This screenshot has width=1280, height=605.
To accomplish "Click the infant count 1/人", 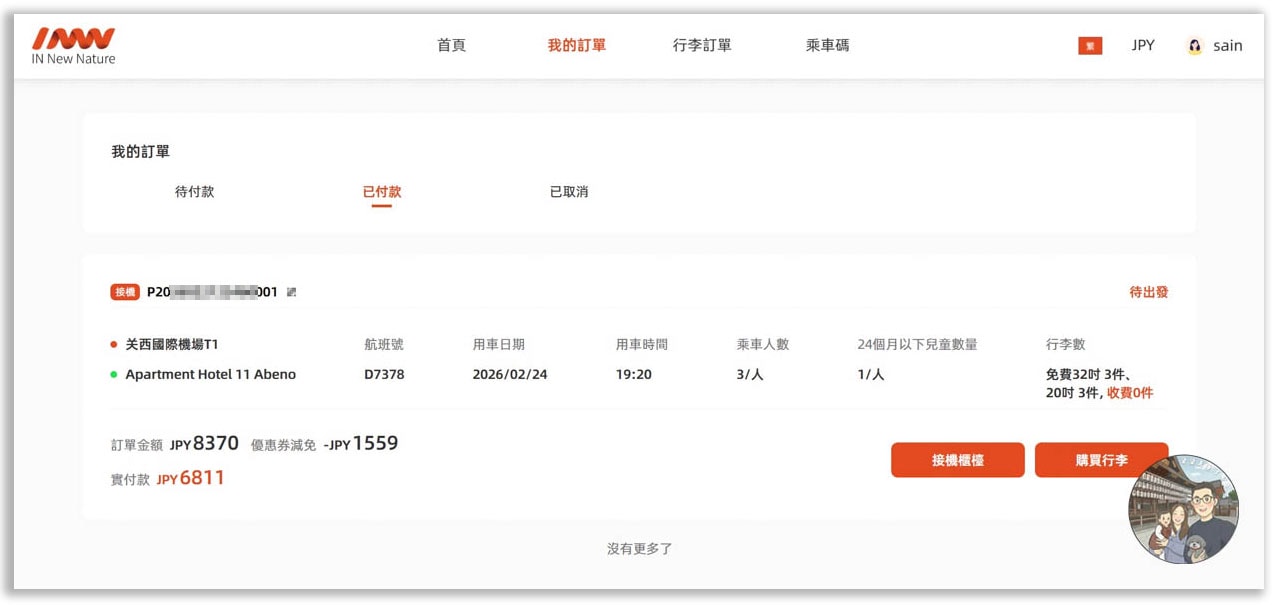I will (871, 374).
